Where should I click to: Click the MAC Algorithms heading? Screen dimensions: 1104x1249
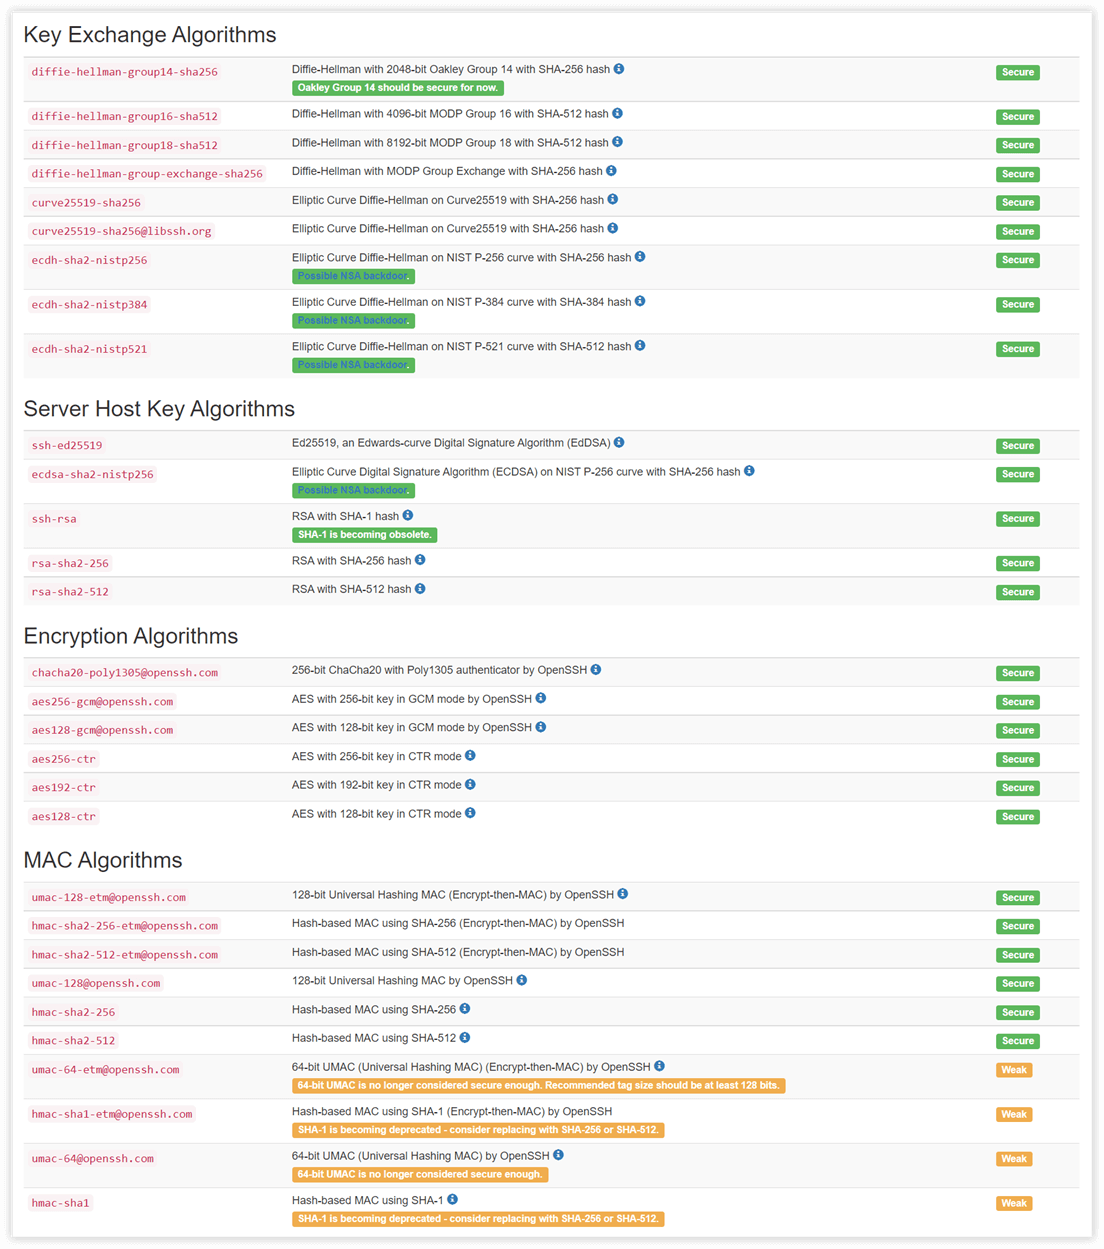[103, 860]
